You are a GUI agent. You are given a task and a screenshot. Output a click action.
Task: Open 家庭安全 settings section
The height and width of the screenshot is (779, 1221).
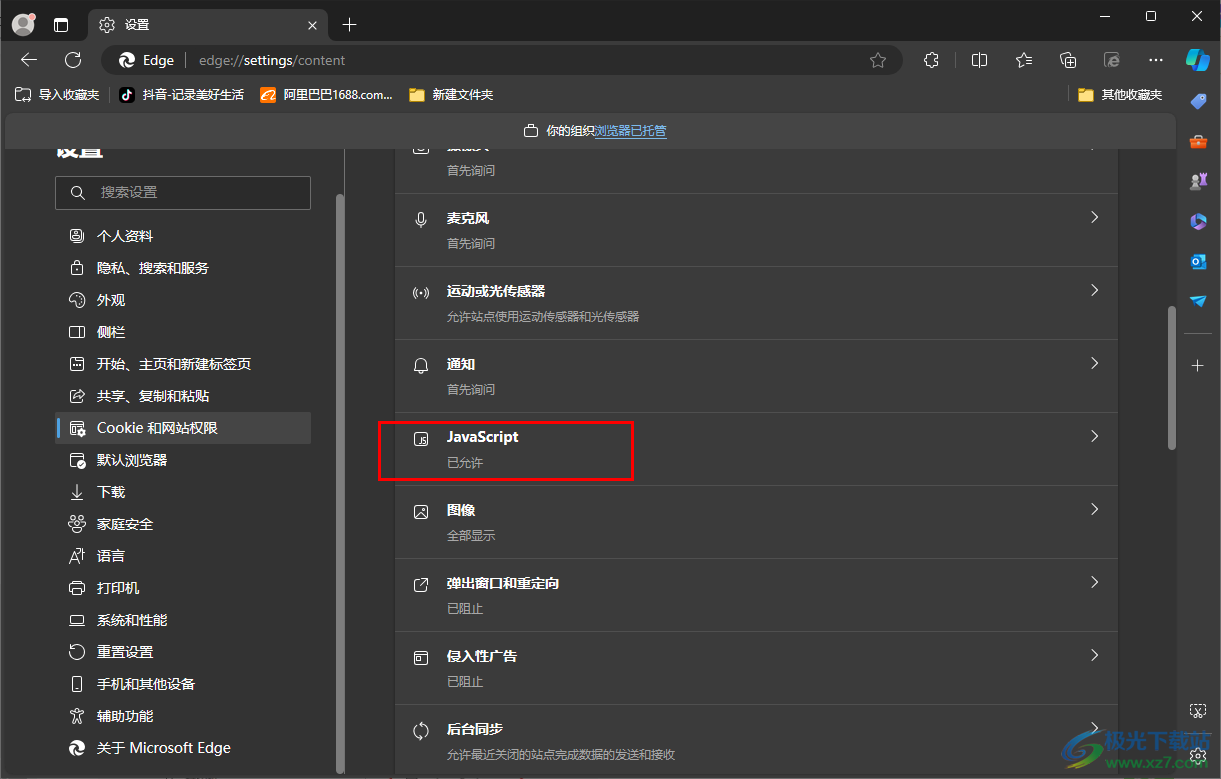(x=183, y=524)
